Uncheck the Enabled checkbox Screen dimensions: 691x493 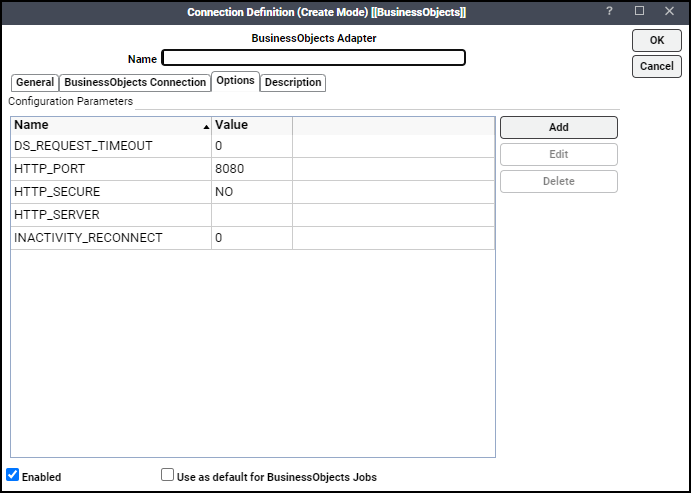pos(13,475)
